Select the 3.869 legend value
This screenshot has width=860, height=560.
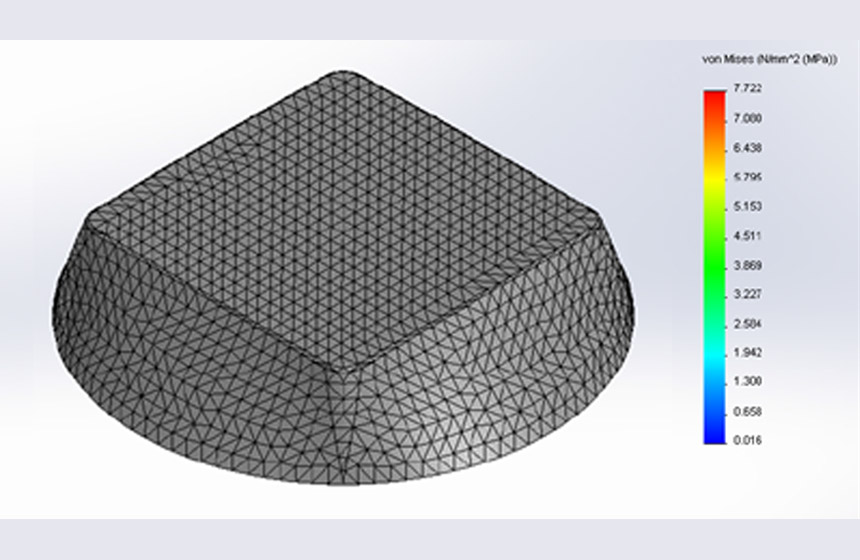[x=748, y=265]
